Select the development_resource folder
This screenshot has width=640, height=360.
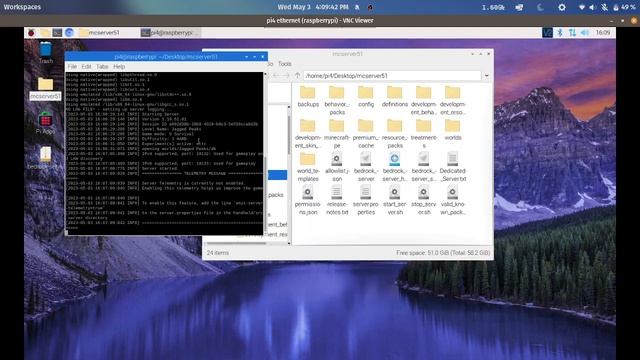point(453,100)
